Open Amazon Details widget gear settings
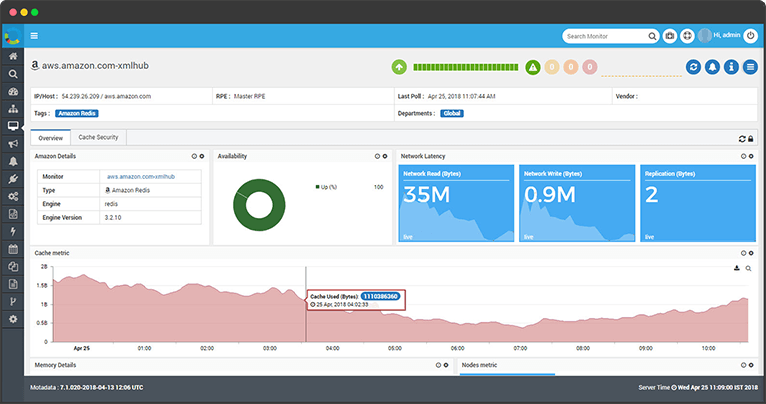Image resolution: width=766 pixels, height=404 pixels. pyautogui.click(x=202, y=156)
